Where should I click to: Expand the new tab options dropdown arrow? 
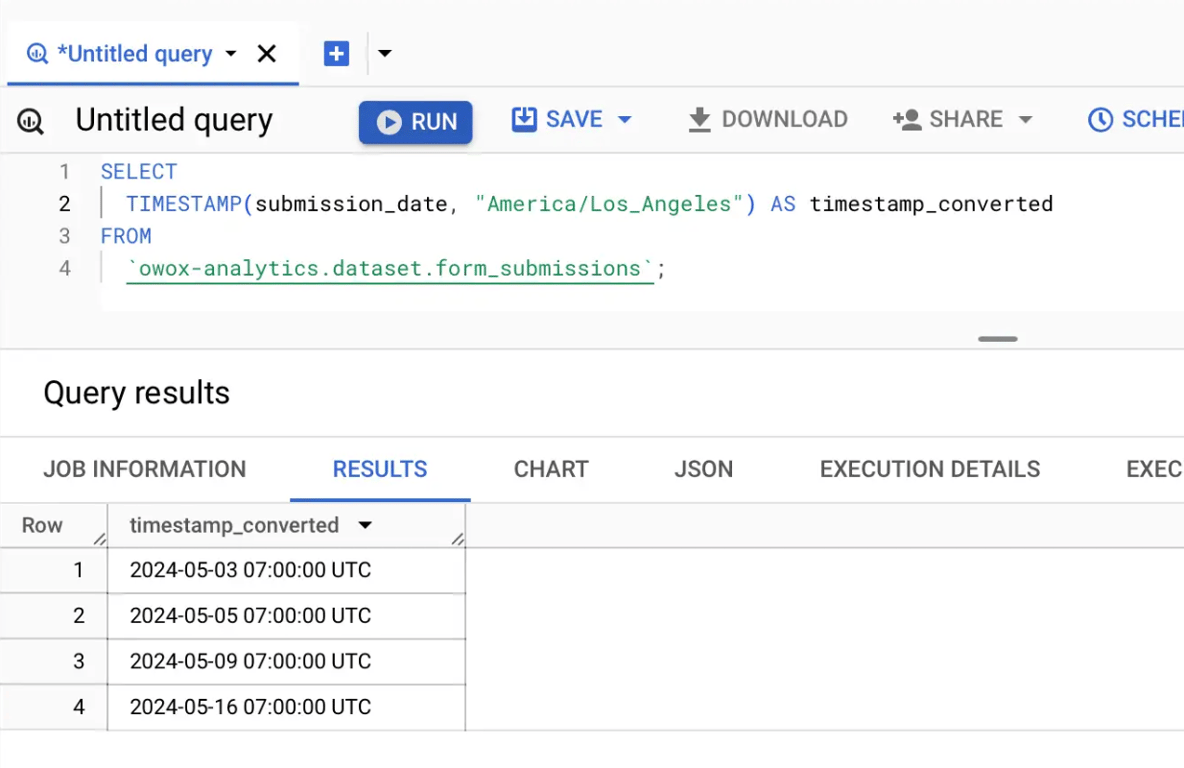pos(384,54)
